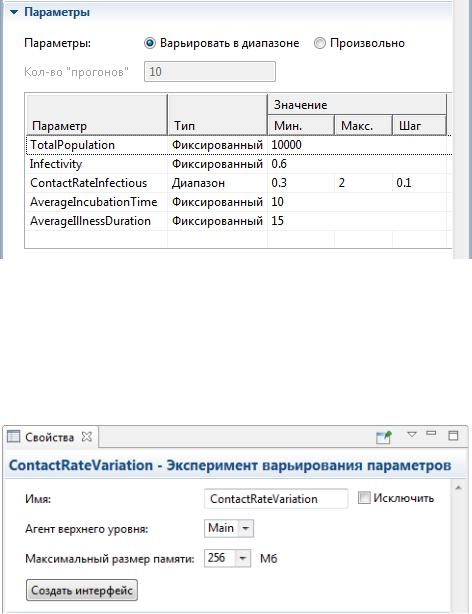Click the value 15 for AverageIllnessDuration
Screen dimensions: 472x614
pos(277,221)
